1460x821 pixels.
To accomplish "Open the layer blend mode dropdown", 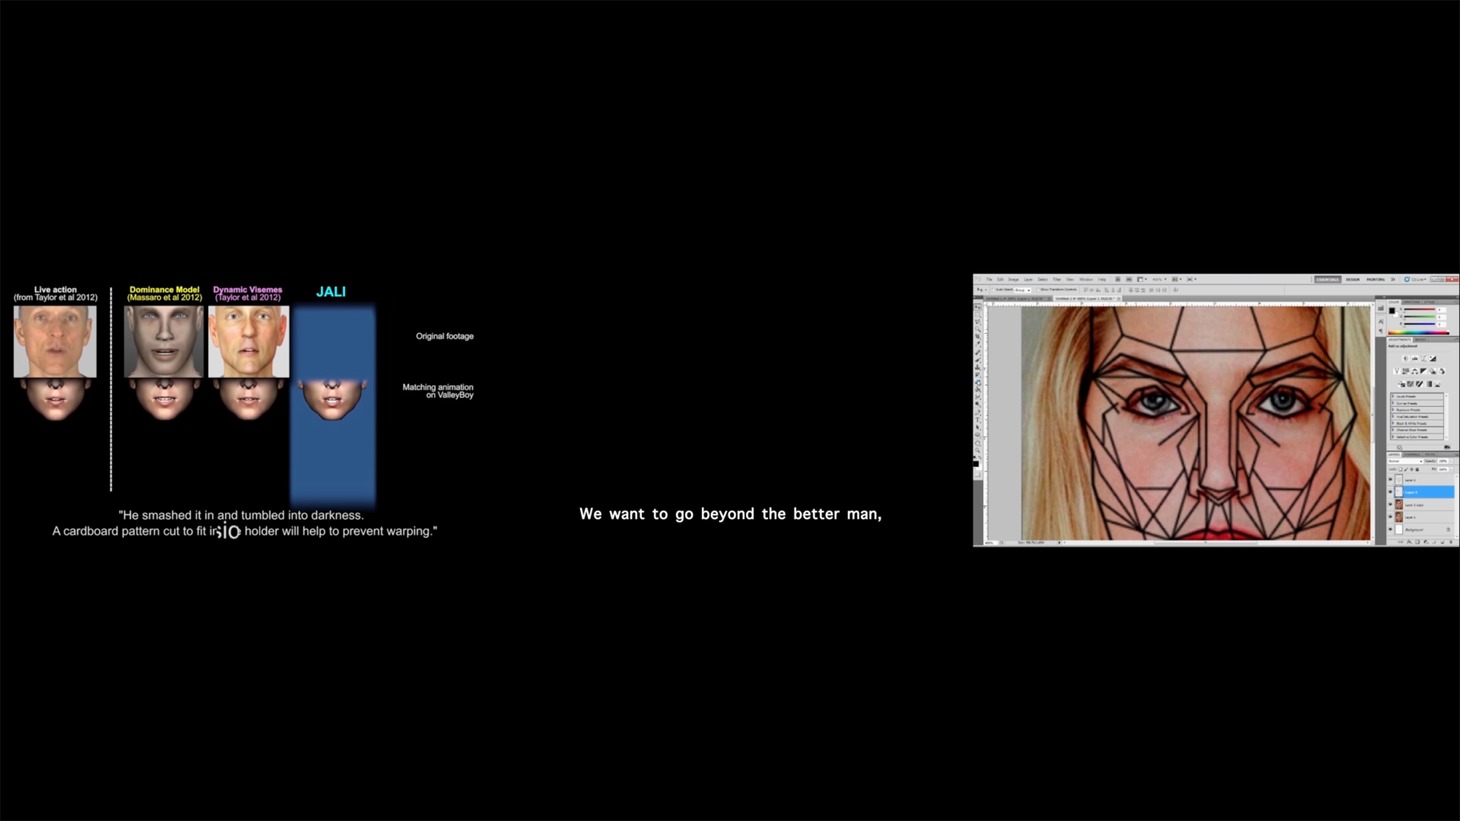I will (1404, 461).
